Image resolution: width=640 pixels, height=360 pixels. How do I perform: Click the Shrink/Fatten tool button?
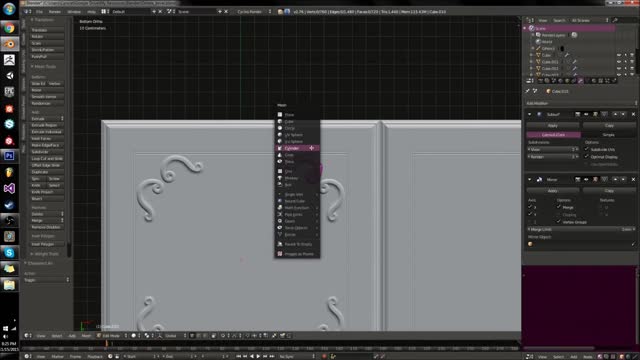(47, 50)
